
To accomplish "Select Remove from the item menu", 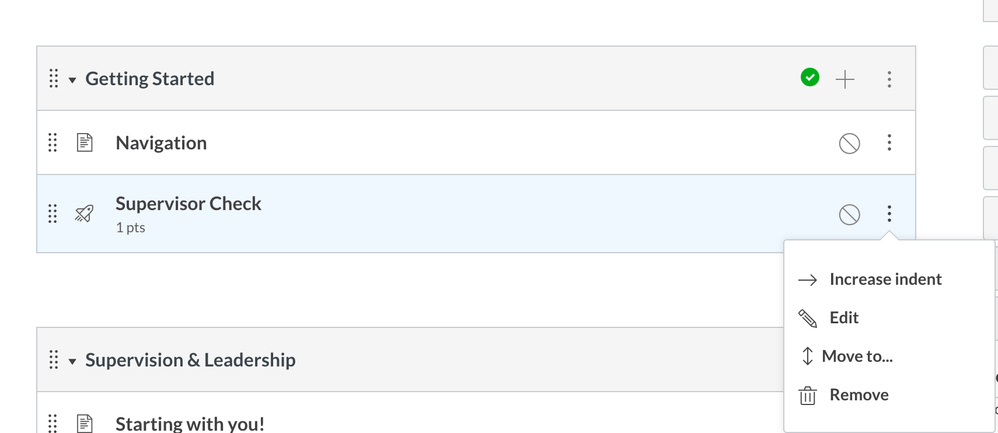I will (858, 395).
